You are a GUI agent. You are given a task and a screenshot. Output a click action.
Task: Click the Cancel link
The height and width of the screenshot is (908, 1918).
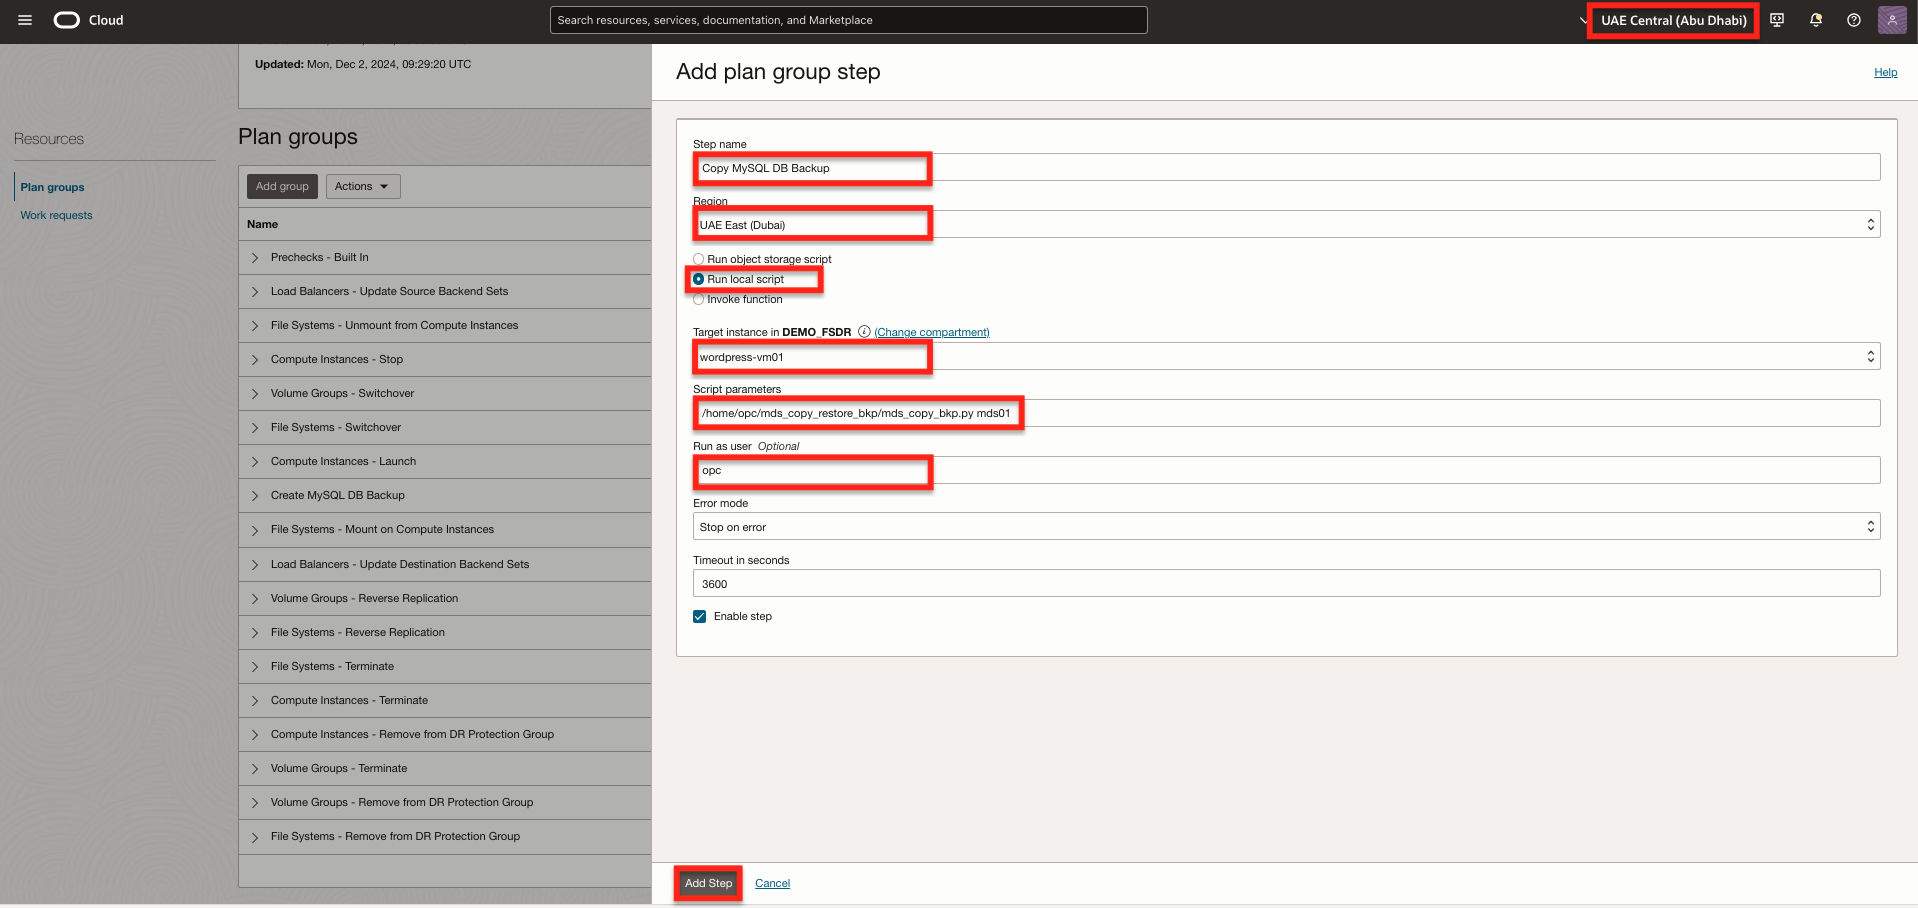click(x=772, y=883)
